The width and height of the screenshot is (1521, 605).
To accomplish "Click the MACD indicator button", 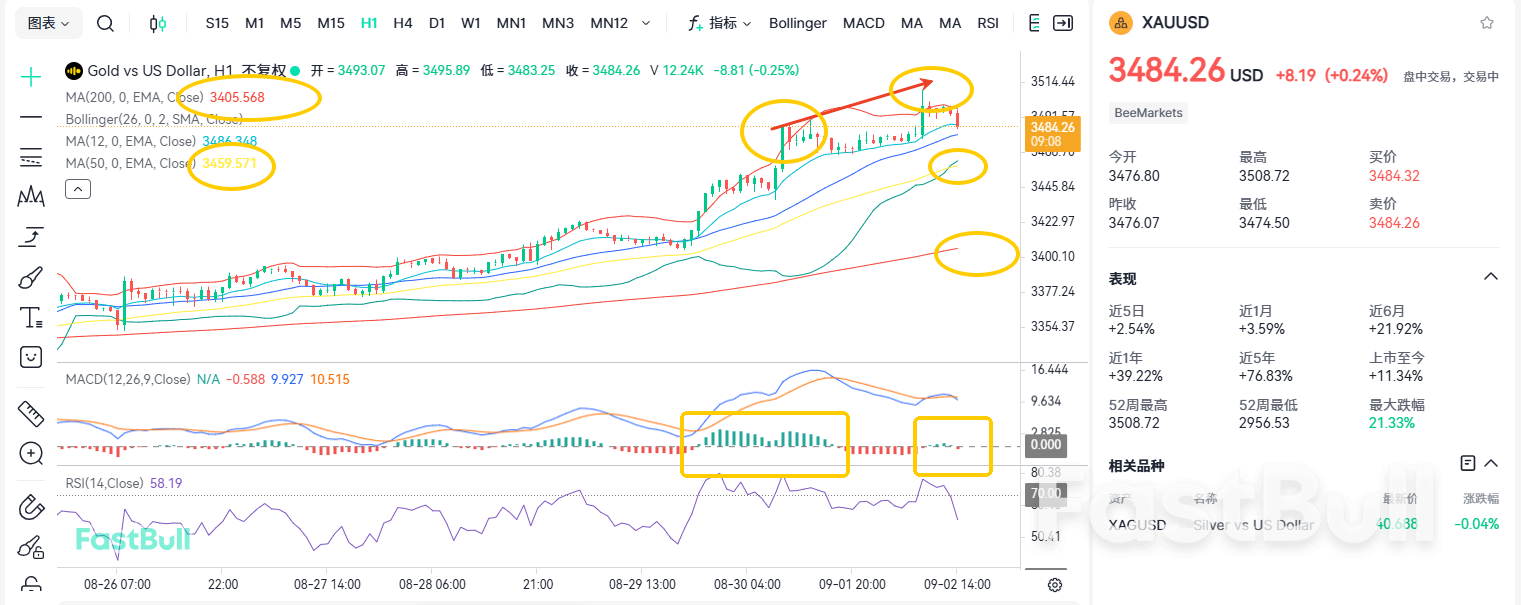I will 863,22.
